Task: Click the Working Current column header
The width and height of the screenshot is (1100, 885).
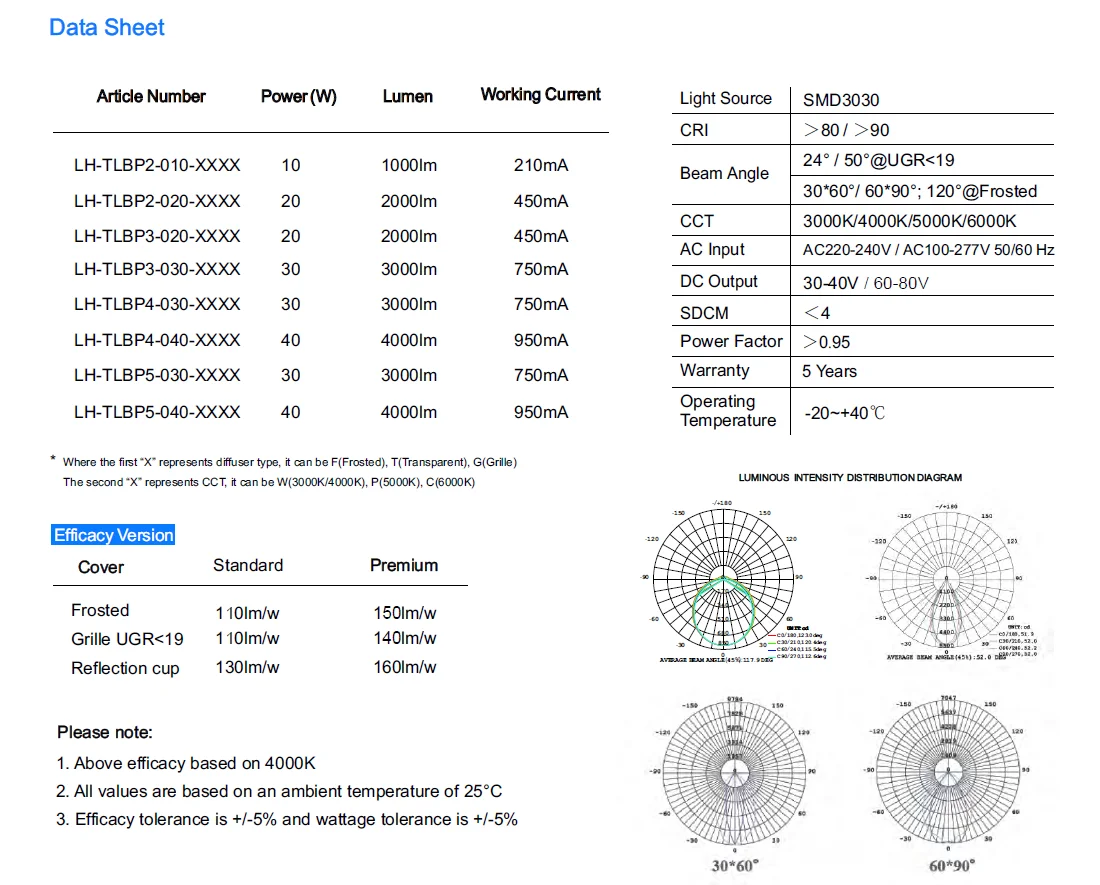Action: [540, 94]
